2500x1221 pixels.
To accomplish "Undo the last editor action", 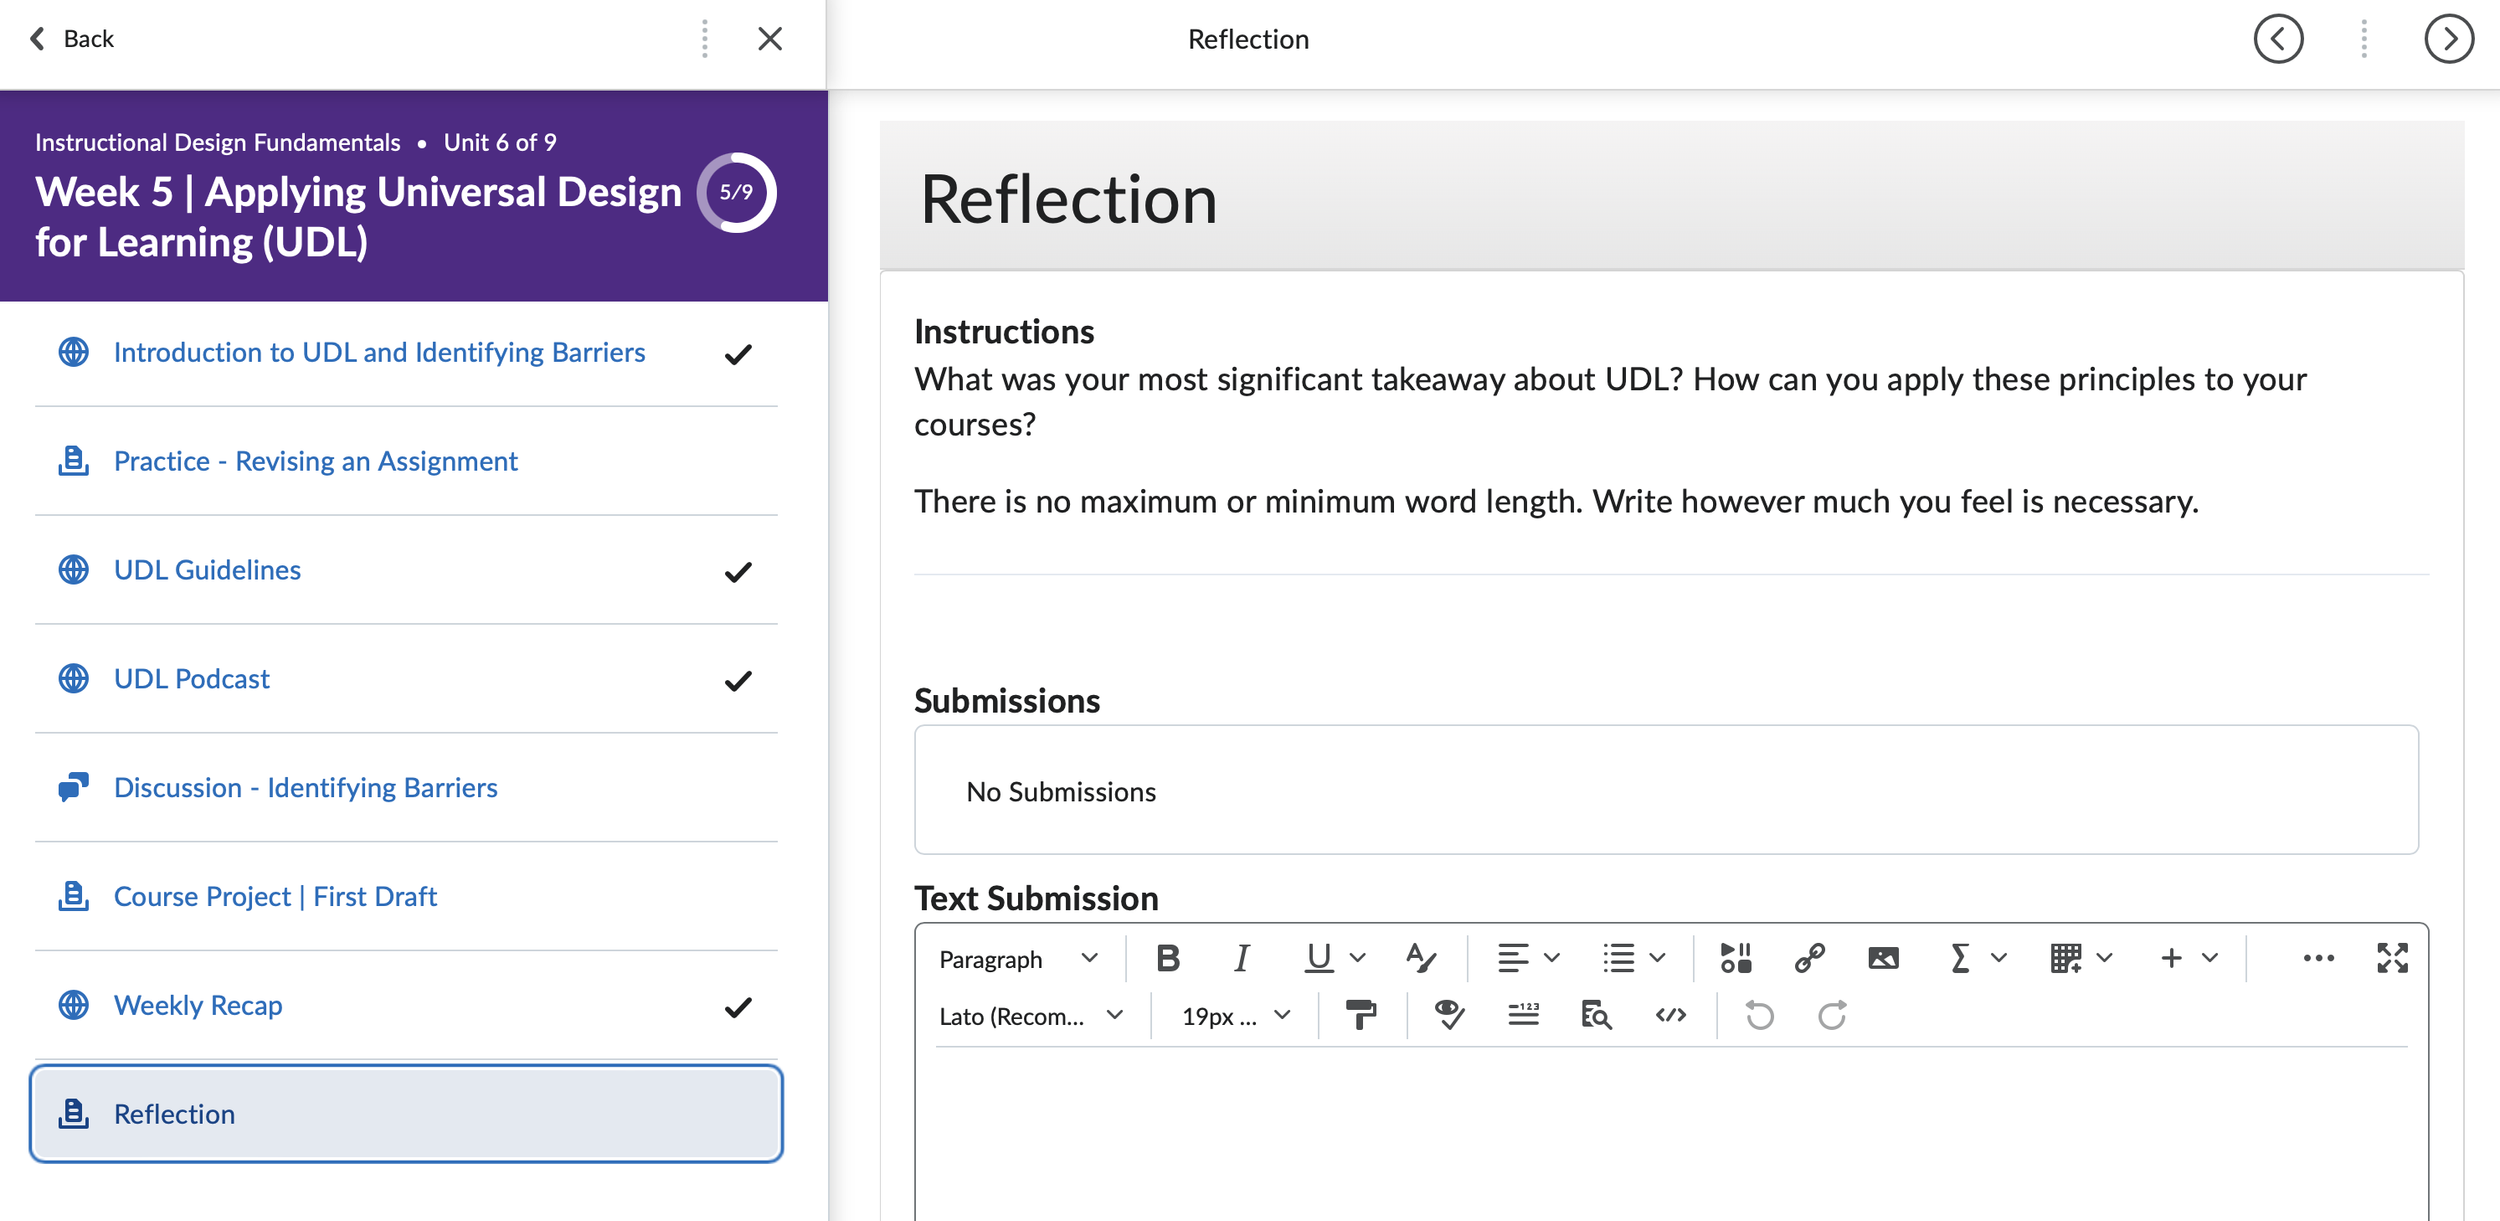I will [x=1759, y=1015].
